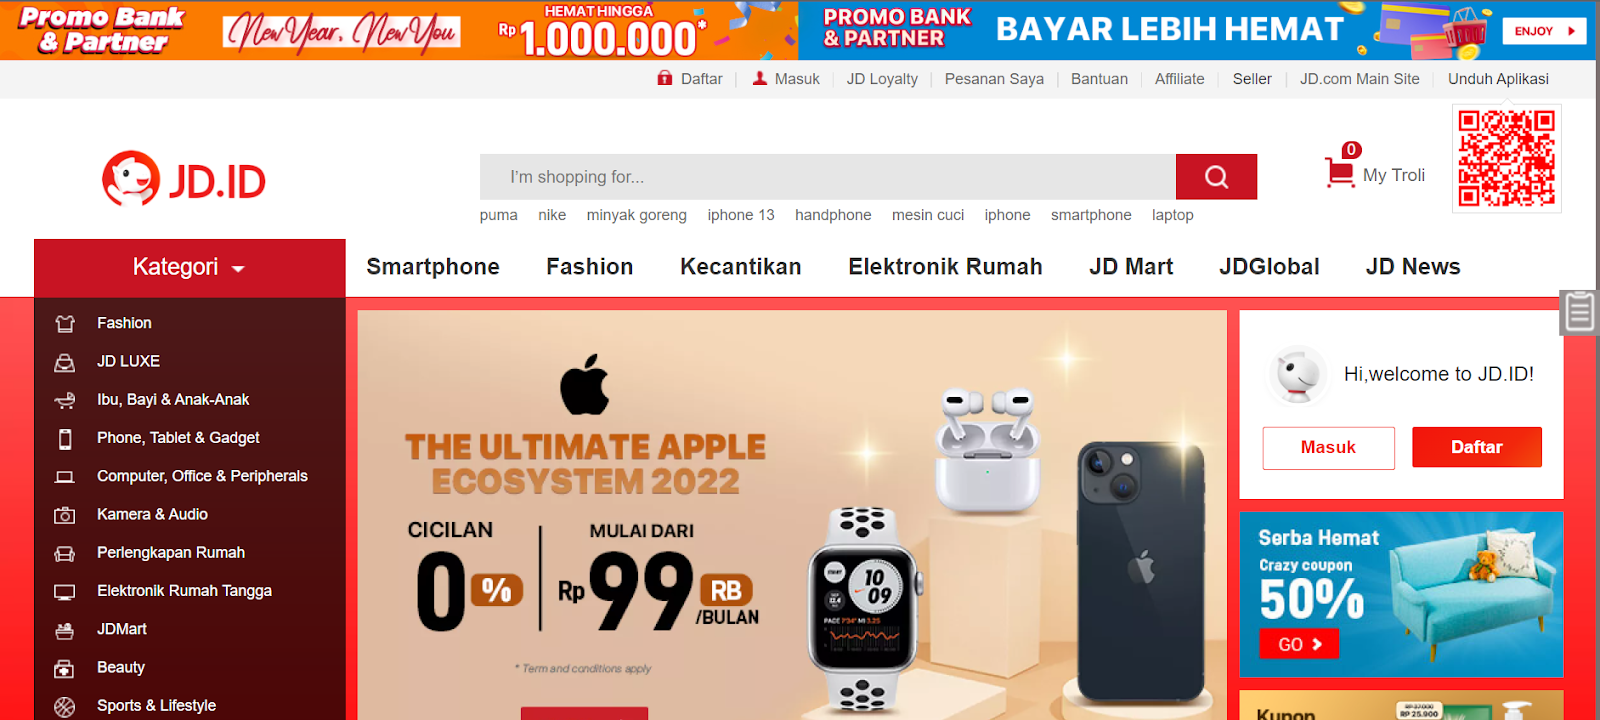Open the My Troli shopping cart icon
The image size is (1600, 720).
[x=1340, y=172]
